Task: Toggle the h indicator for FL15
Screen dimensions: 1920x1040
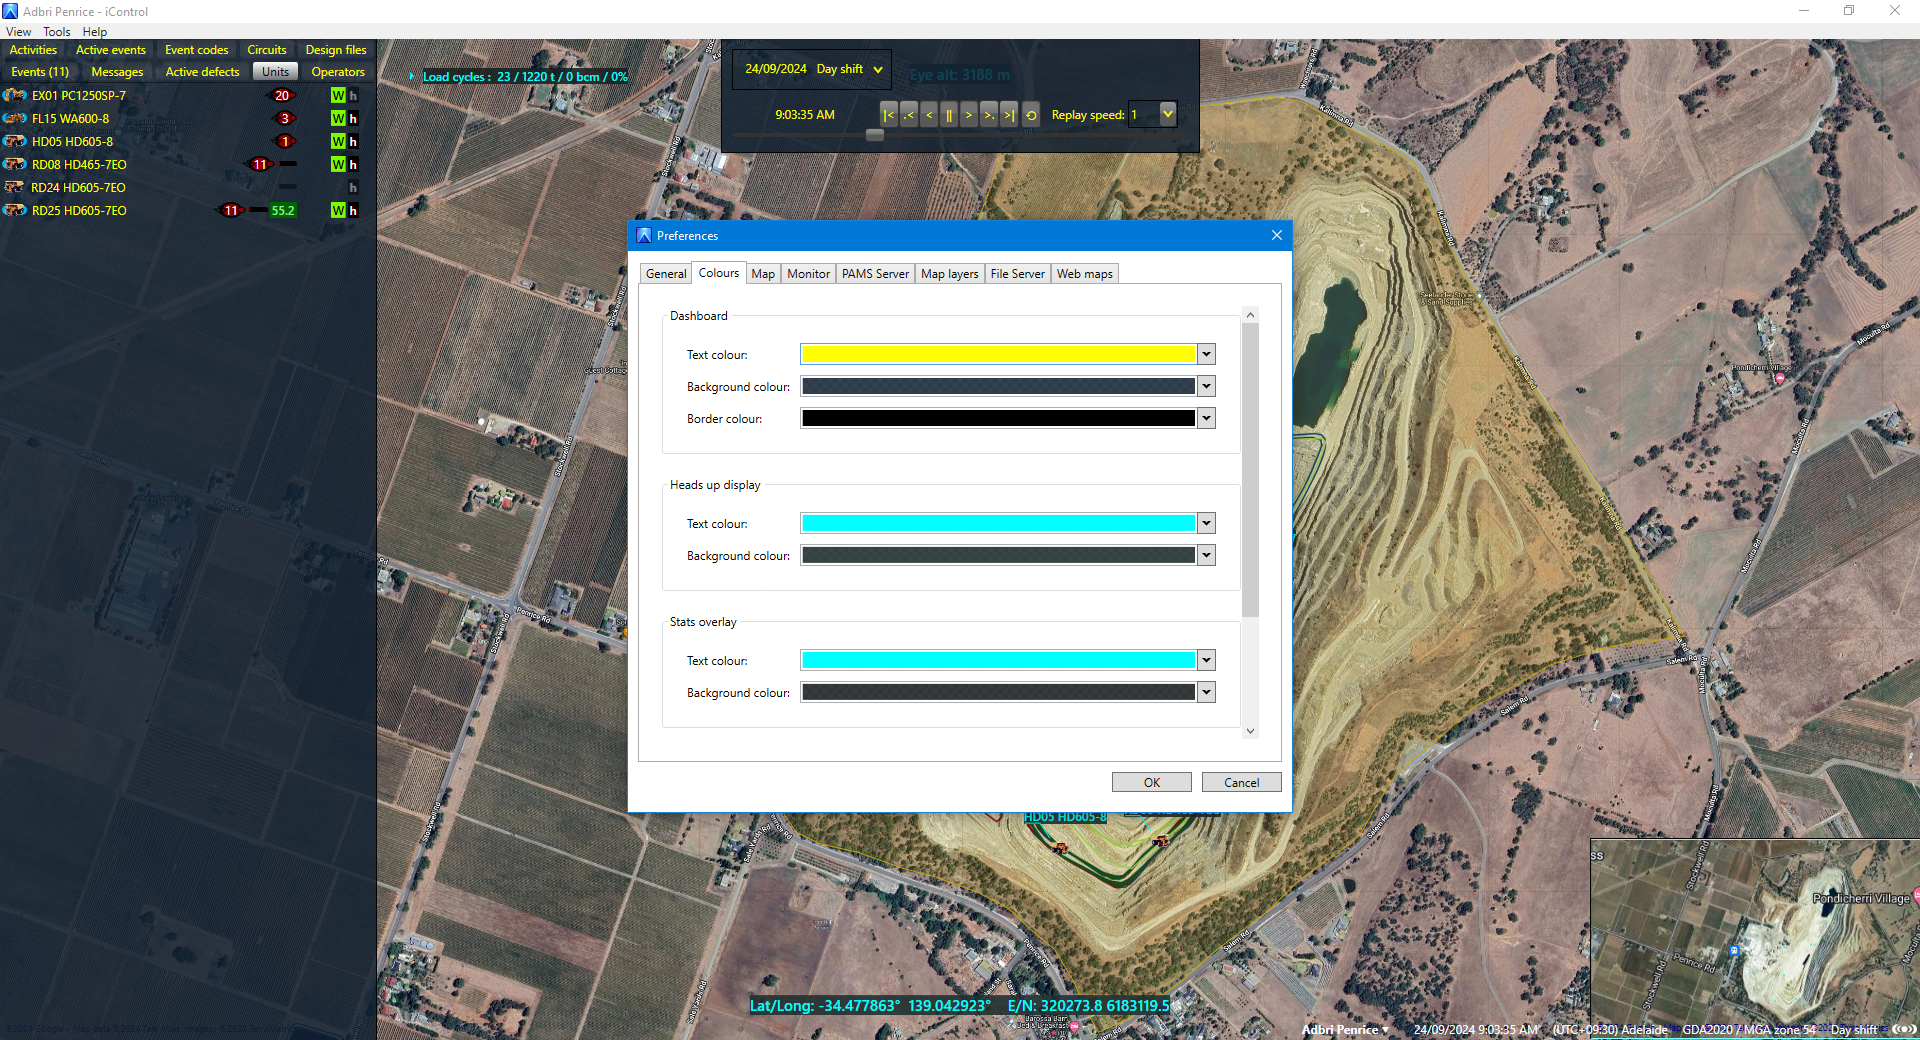Action: click(x=353, y=118)
